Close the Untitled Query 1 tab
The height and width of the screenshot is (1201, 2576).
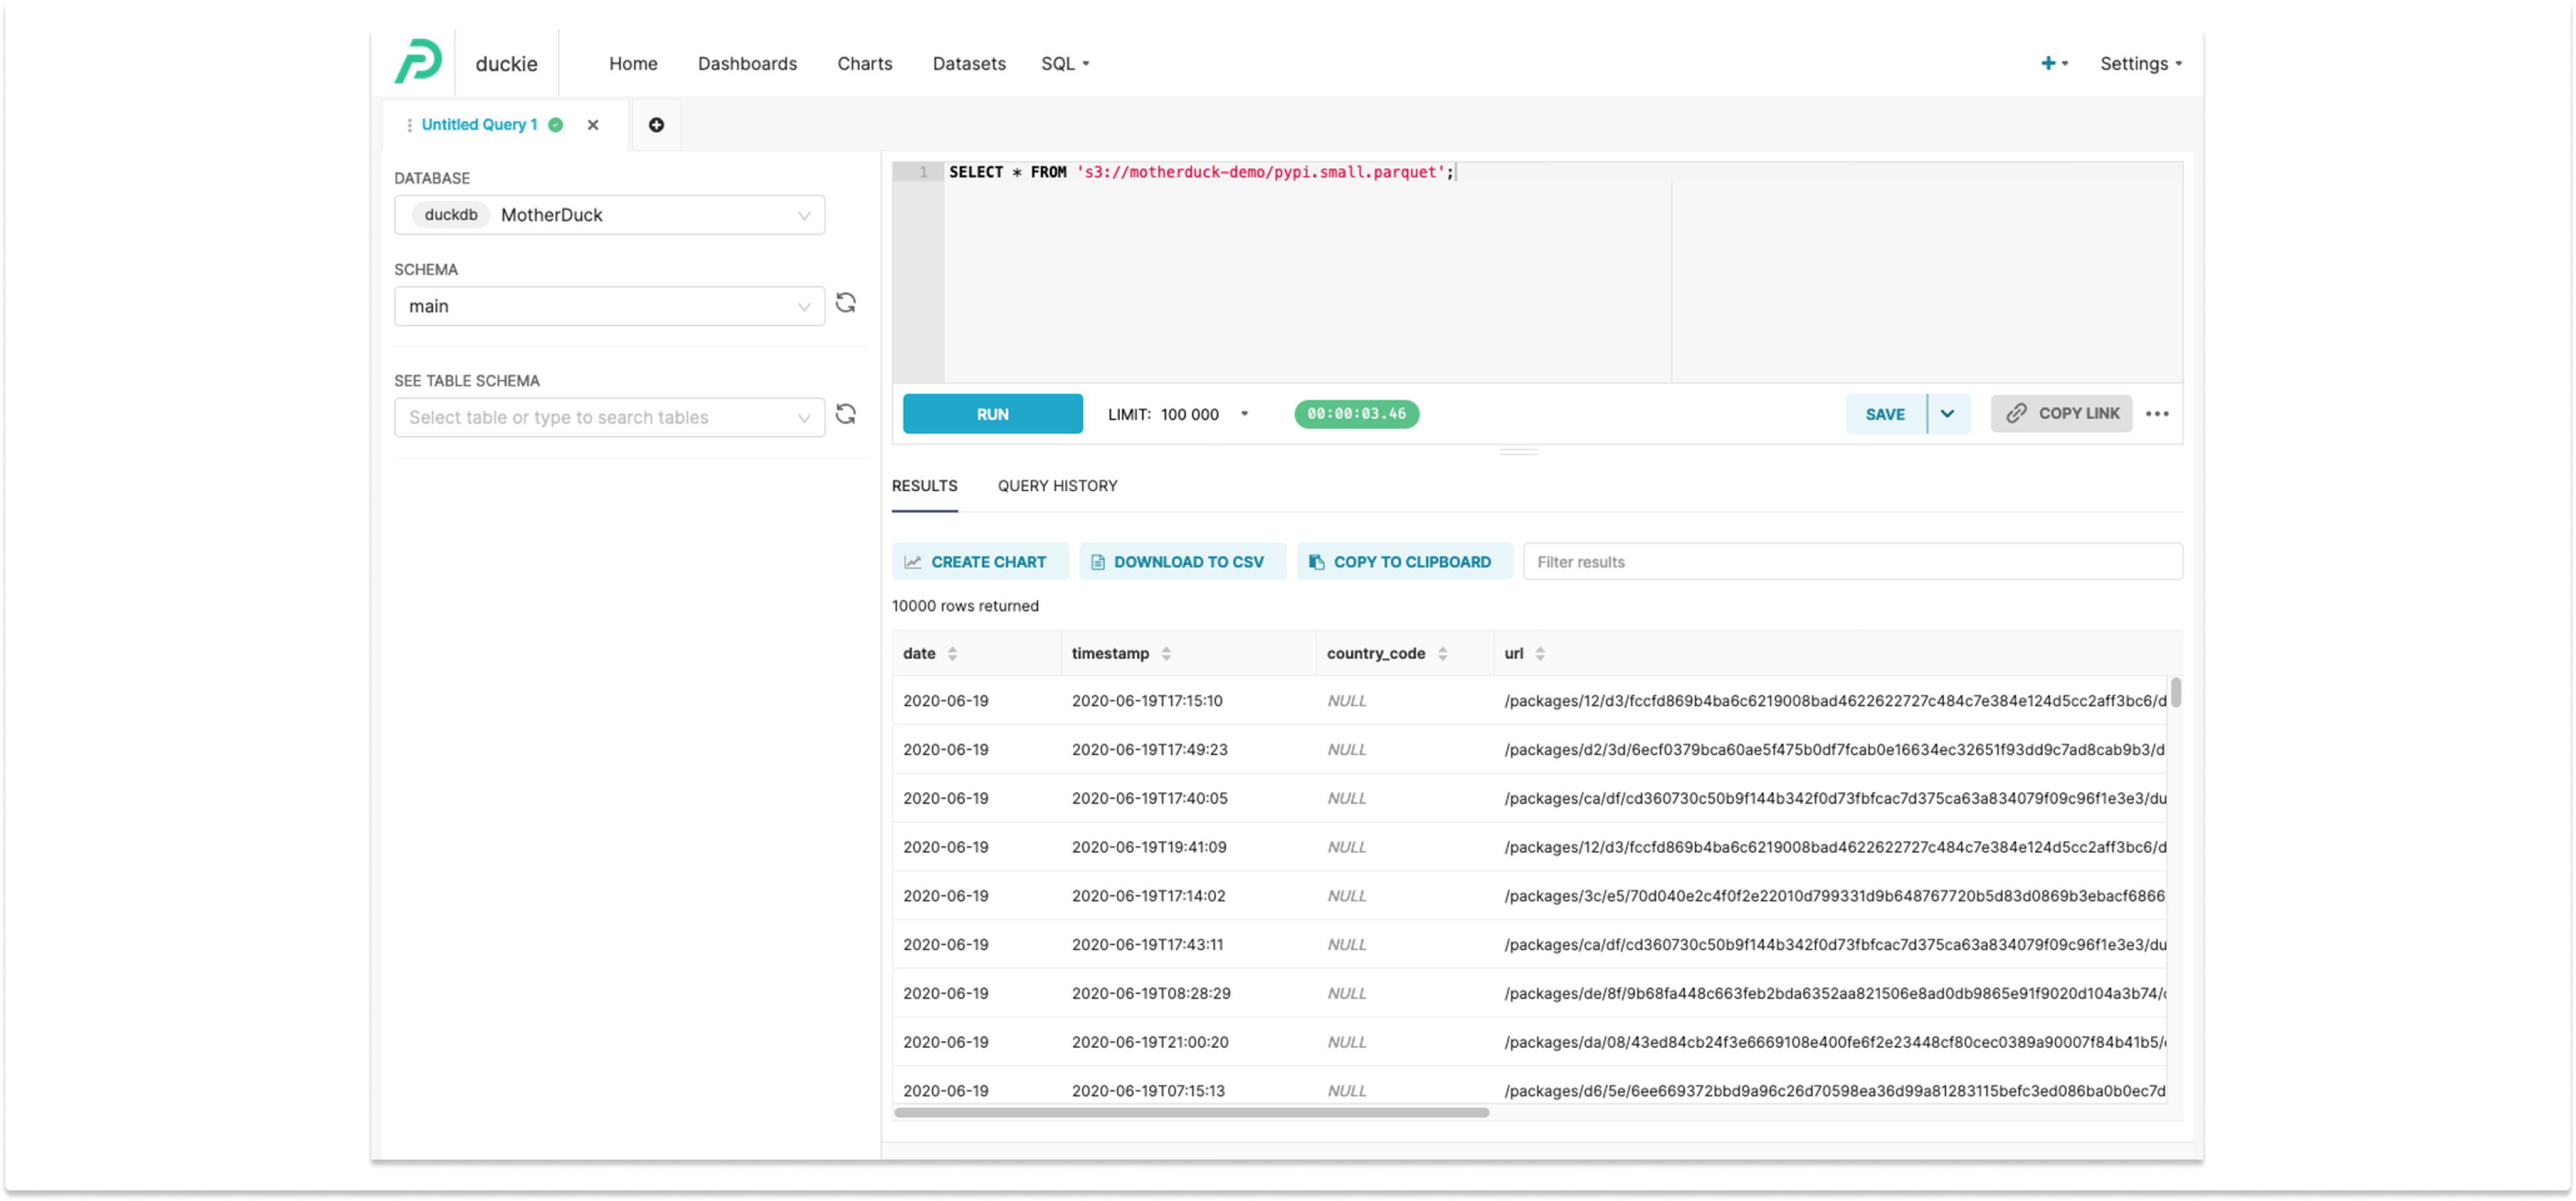[593, 125]
